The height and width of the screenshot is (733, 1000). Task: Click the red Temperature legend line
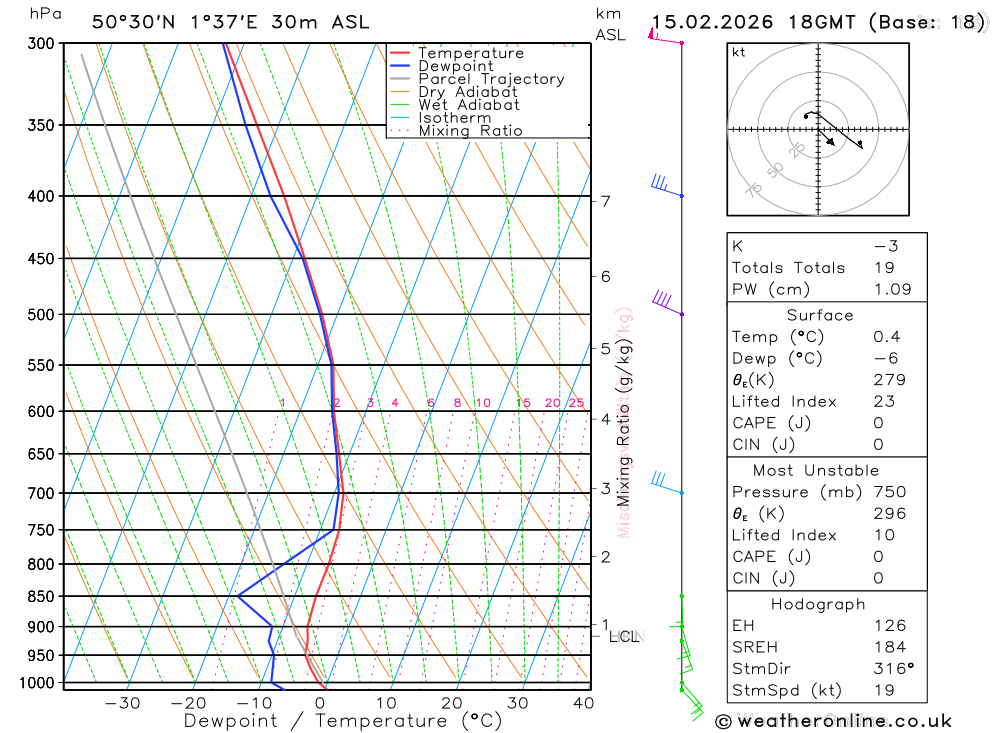point(400,53)
